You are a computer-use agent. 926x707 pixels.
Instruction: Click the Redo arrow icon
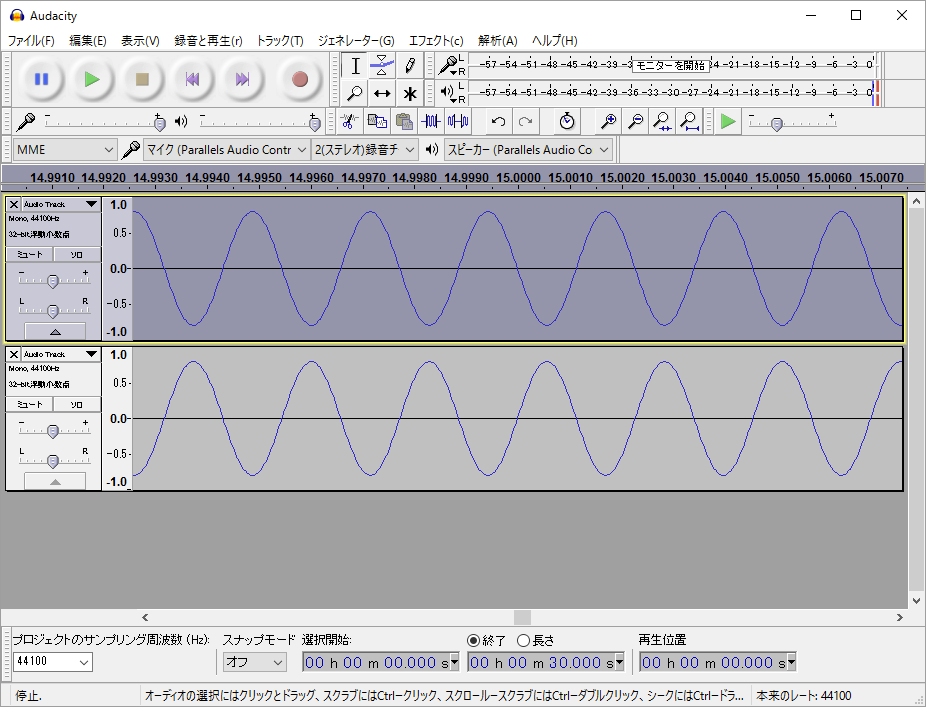[x=525, y=122]
